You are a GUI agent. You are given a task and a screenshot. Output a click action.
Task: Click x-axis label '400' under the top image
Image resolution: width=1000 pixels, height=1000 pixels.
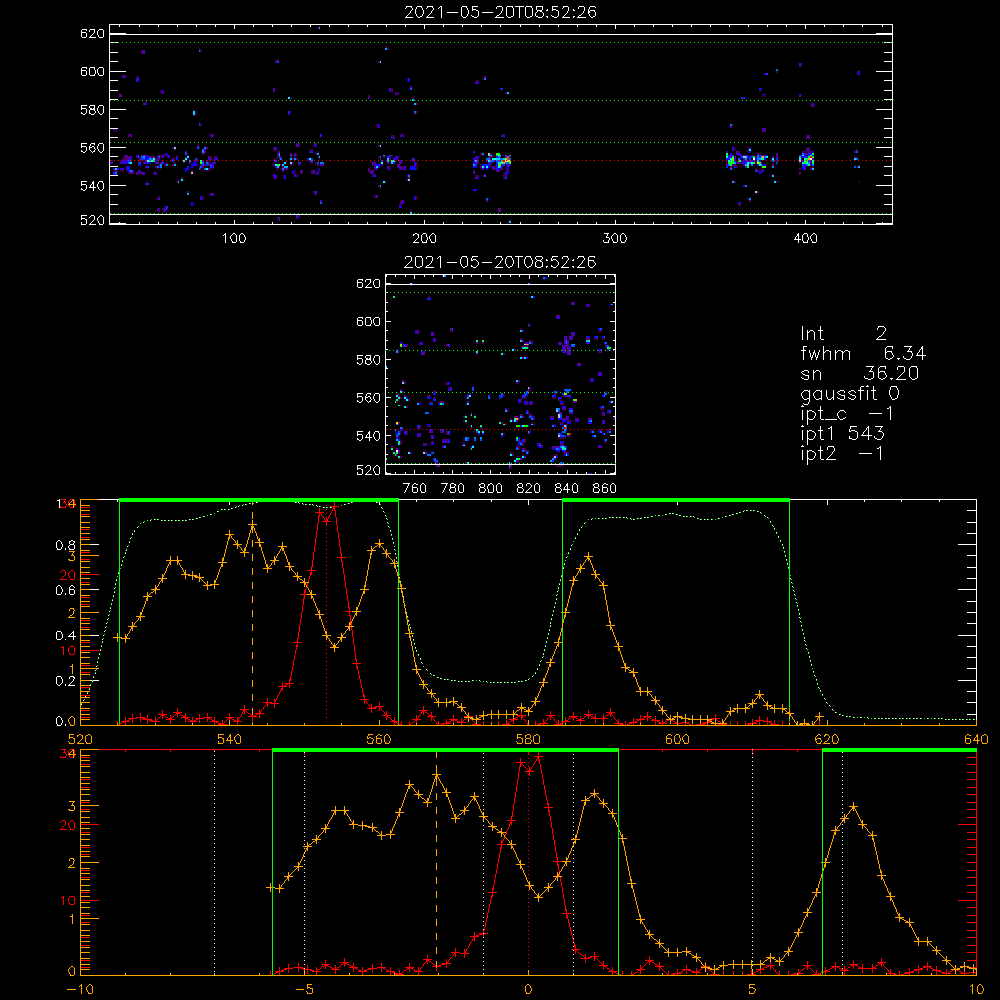pyautogui.click(x=805, y=238)
